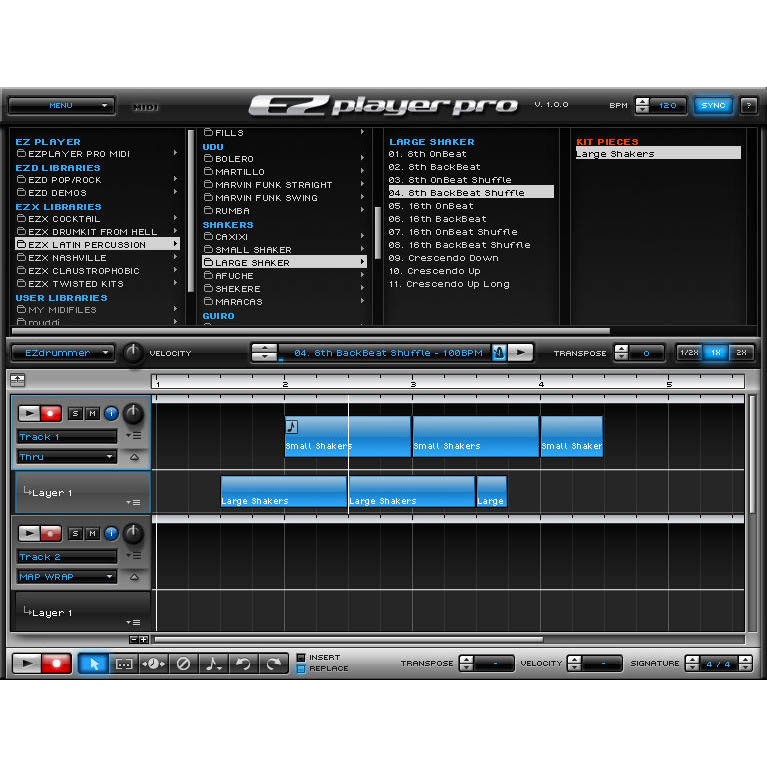Image resolution: width=767 pixels, height=767 pixels.
Task: Activate the split clip tool
Action: [x=154, y=663]
